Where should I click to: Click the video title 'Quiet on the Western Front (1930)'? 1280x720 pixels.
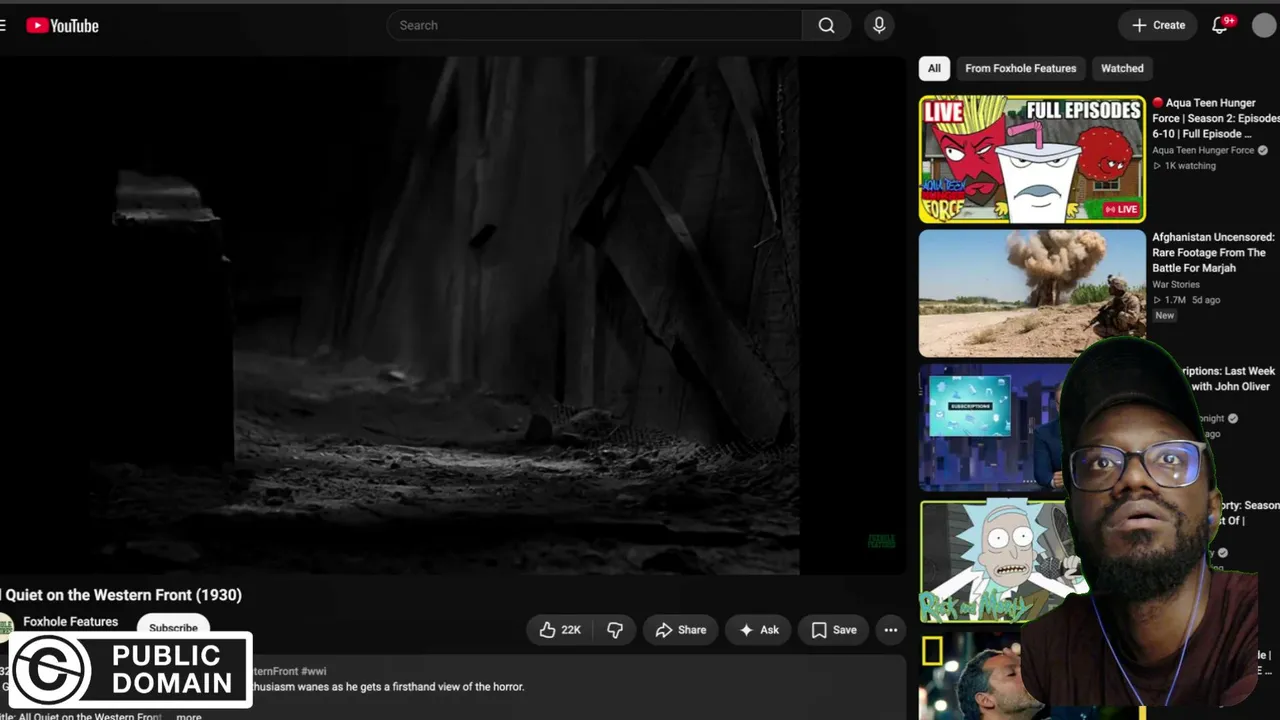click(x=124, y=595)
